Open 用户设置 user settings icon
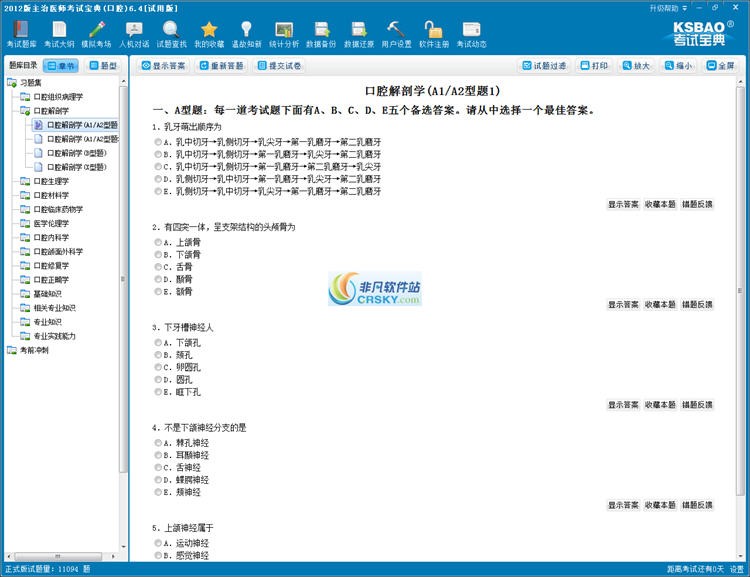The height and width of the screenshot is (577, 750). pos(396,34)
